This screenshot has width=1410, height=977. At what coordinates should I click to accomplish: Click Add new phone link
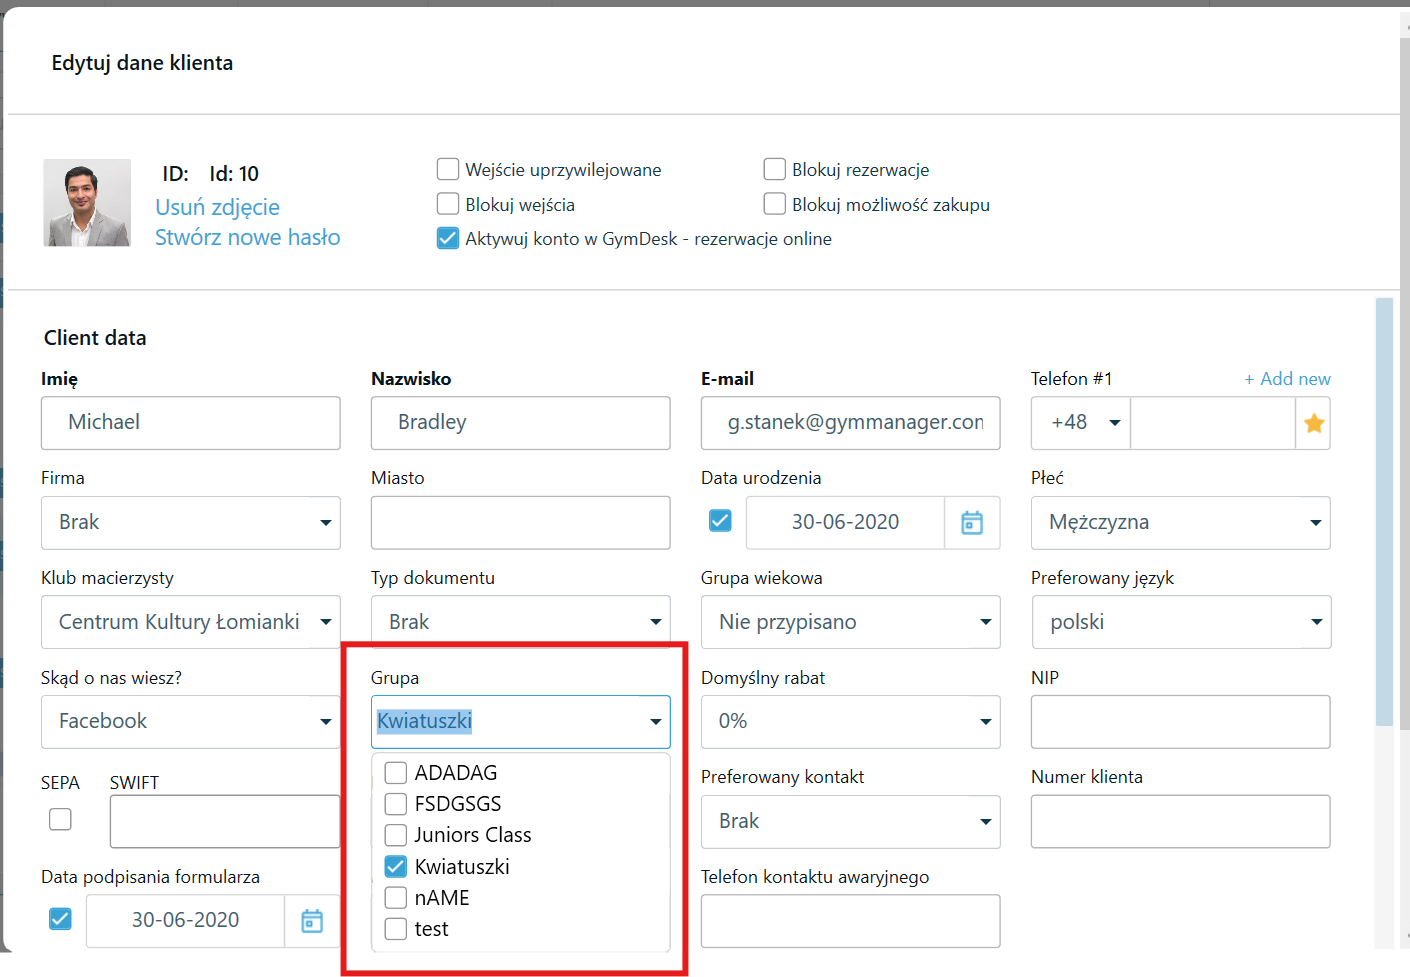coord(1287,379)
